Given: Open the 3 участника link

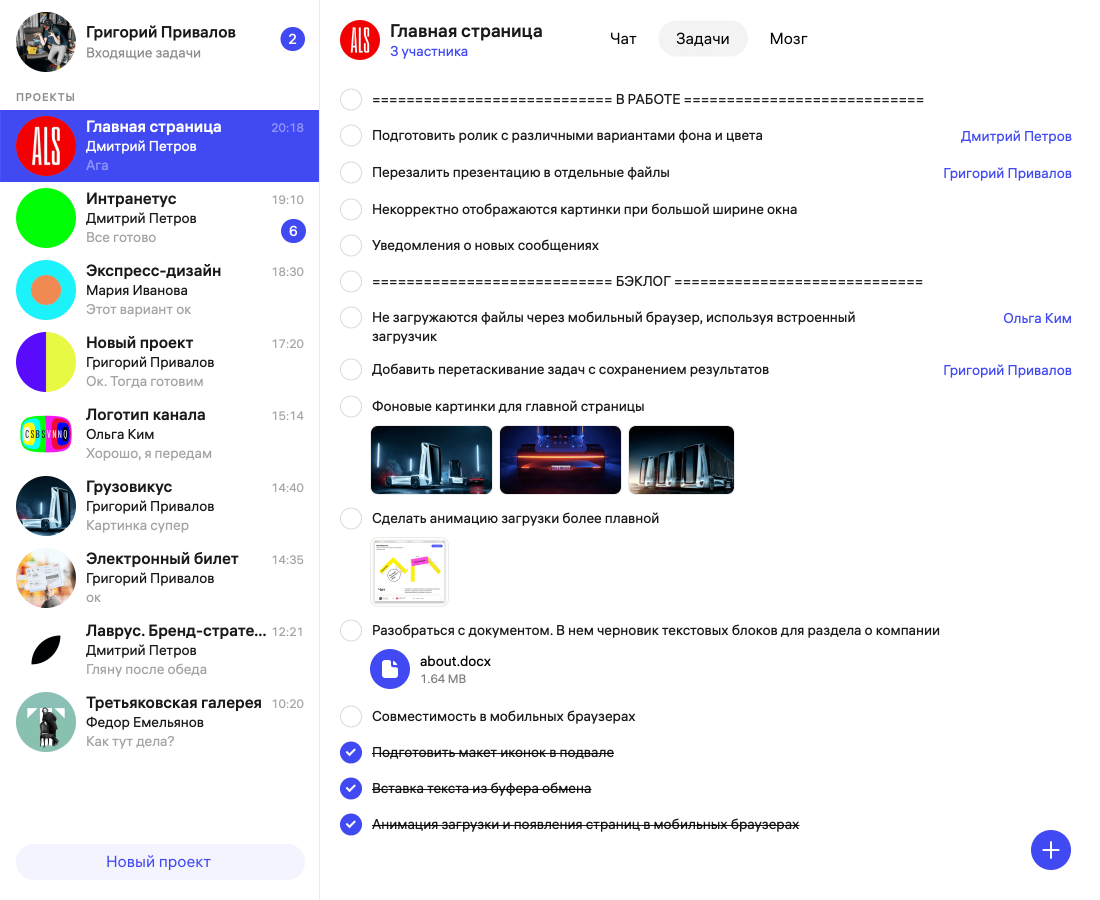Looking at the screenshot, I should coord(429,51).
